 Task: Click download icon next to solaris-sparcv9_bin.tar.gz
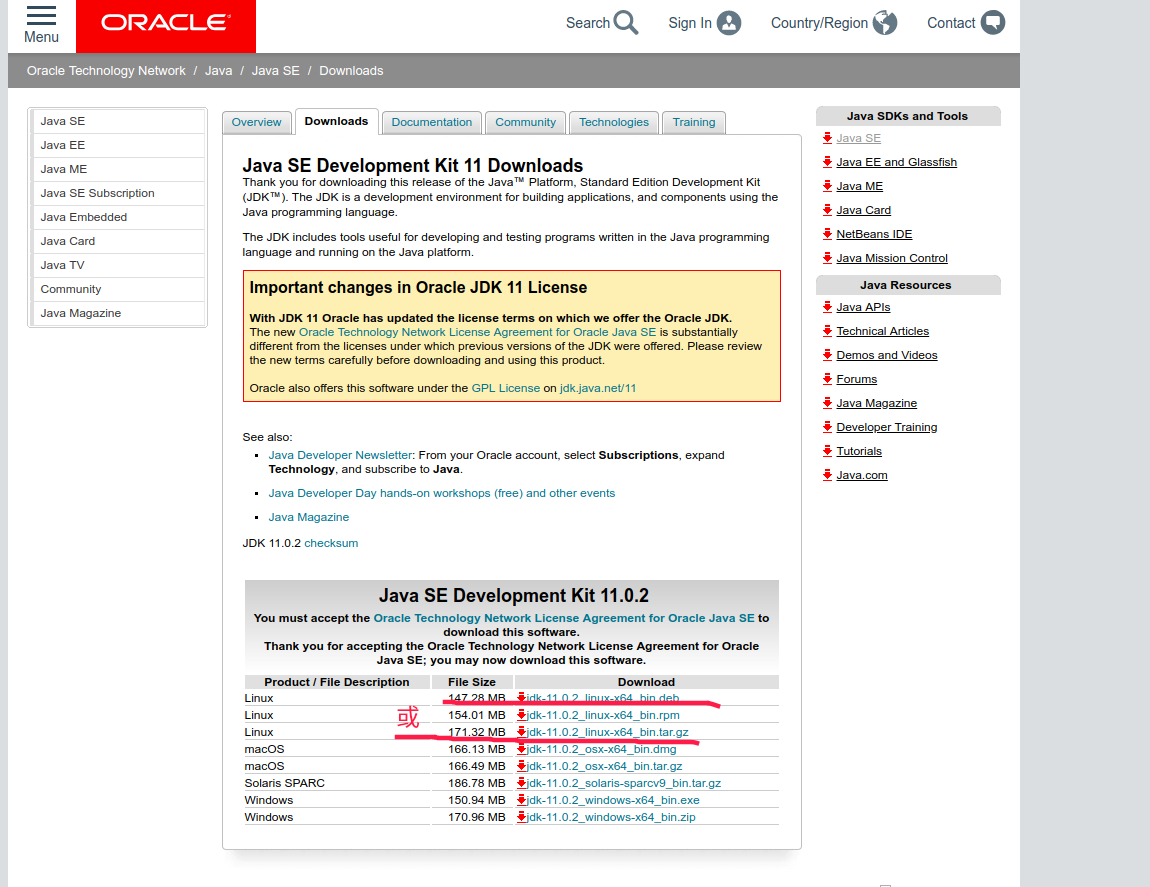coord(521,783)
